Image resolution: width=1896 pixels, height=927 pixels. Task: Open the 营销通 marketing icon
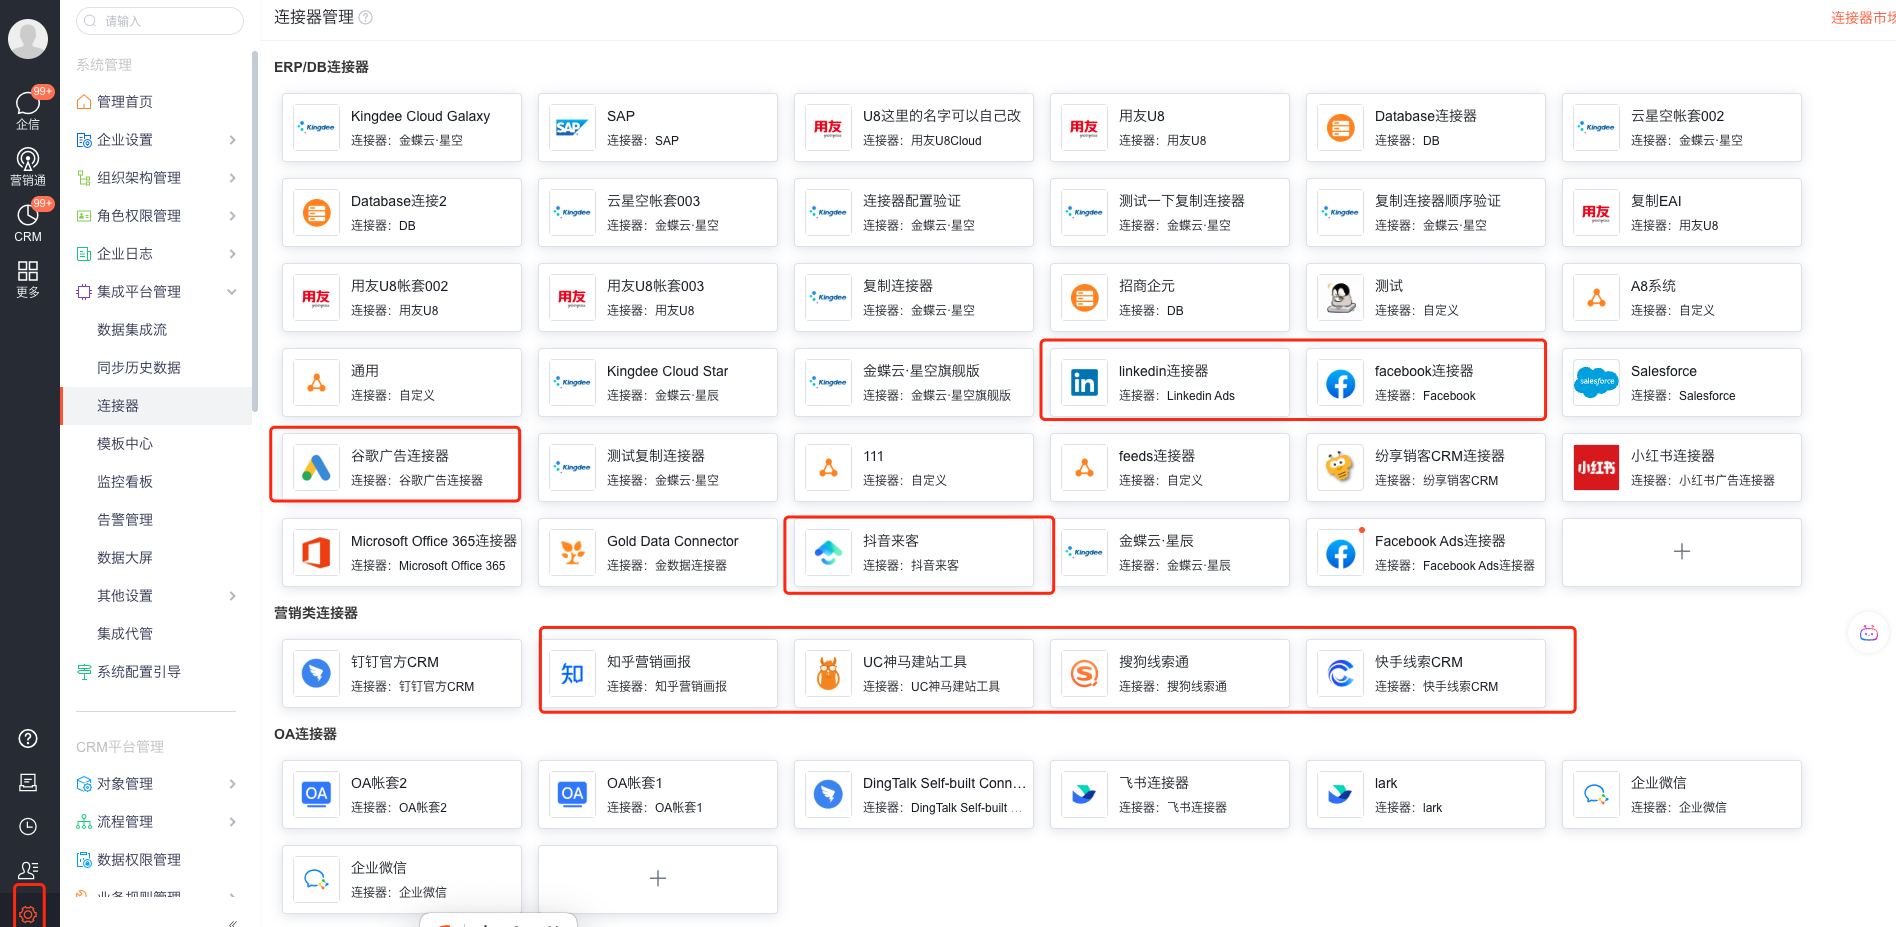click(28, 167)
